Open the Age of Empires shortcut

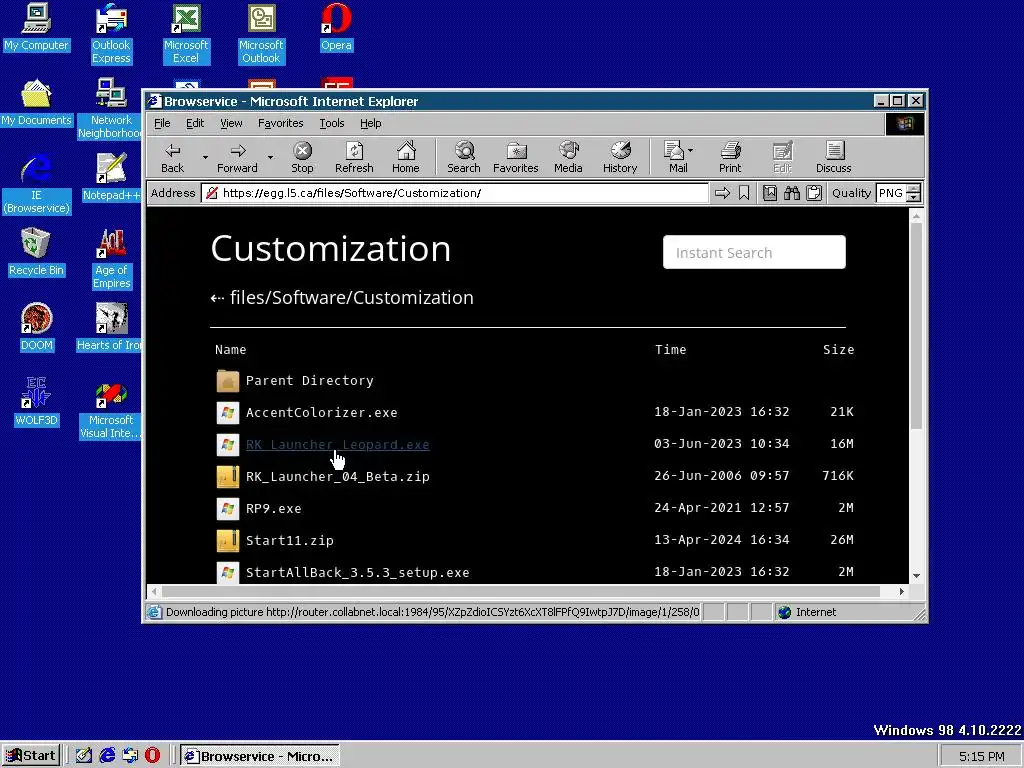point(111,259)
